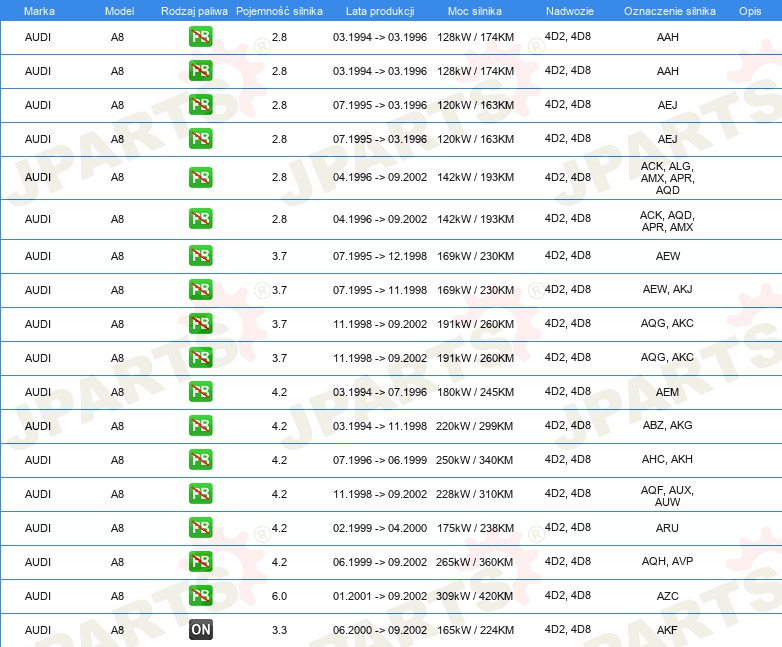Image resolution: width=782 pixels, height=647 pixels.
Task: Select the engine code AEM
Action: 667,392
